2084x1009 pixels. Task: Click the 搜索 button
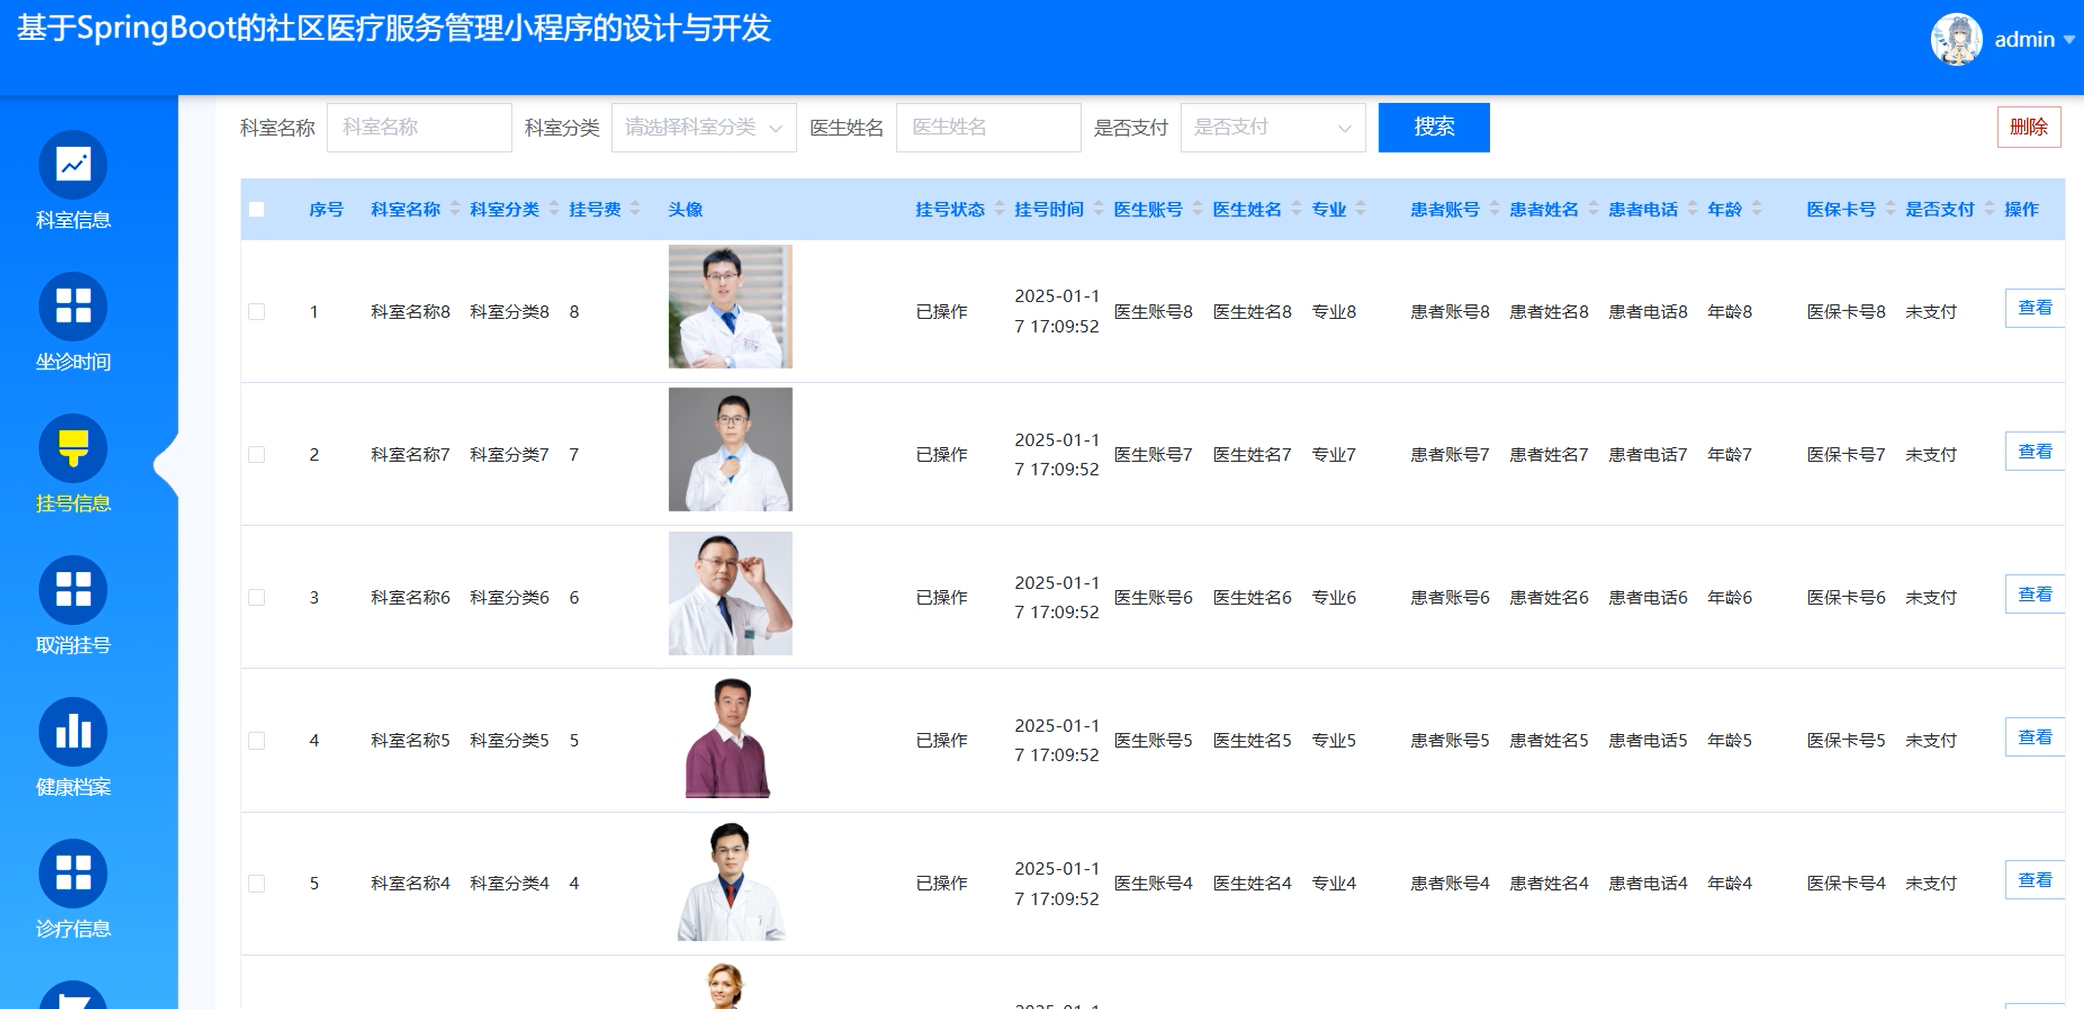pos(1434,128)
